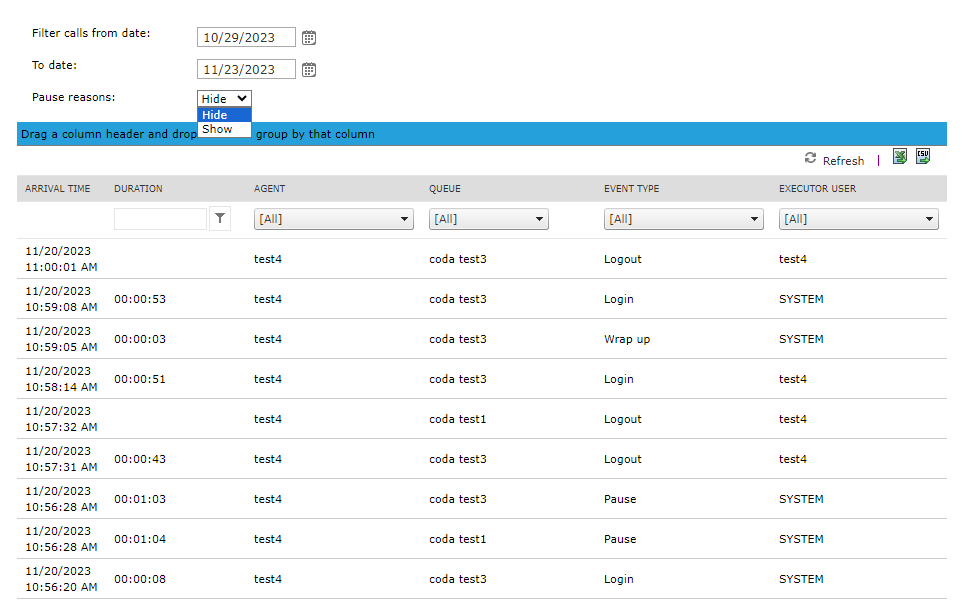Image resolution: width=971 pixels, height=606 pixels.
Task: Export the table to Excel
Action: [900, 157]
